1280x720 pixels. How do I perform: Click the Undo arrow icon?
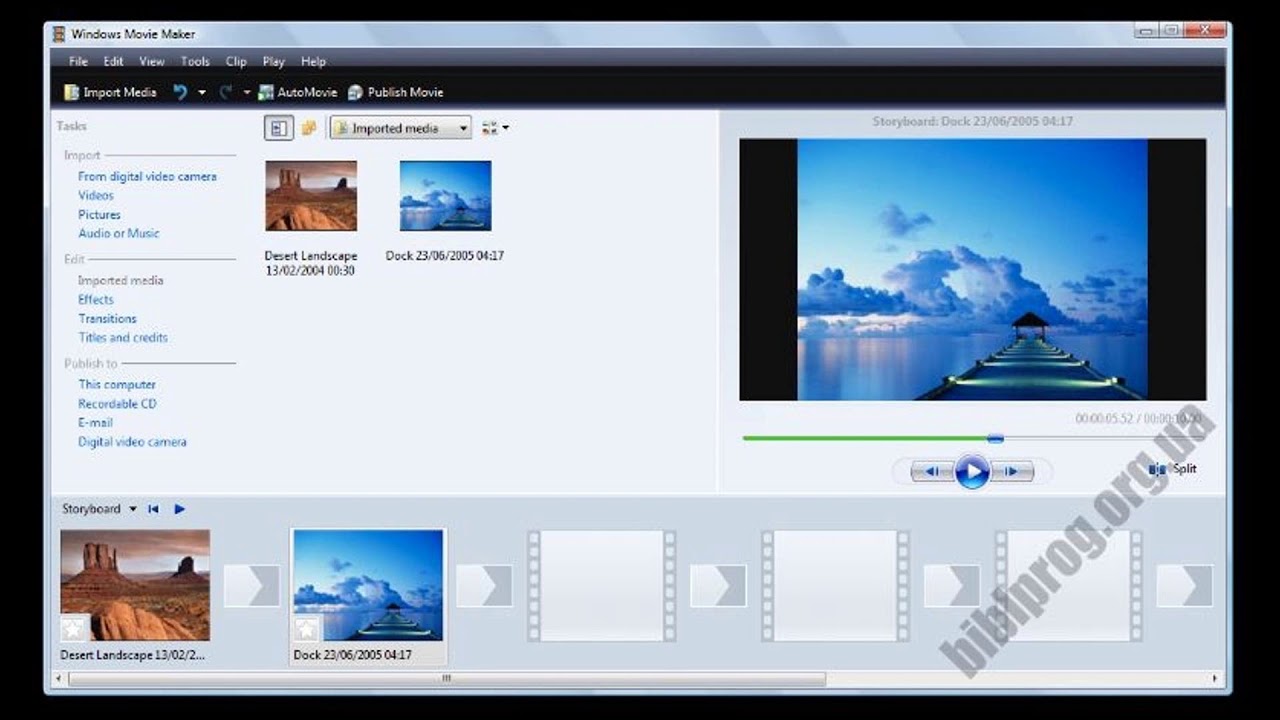(180, 92)
